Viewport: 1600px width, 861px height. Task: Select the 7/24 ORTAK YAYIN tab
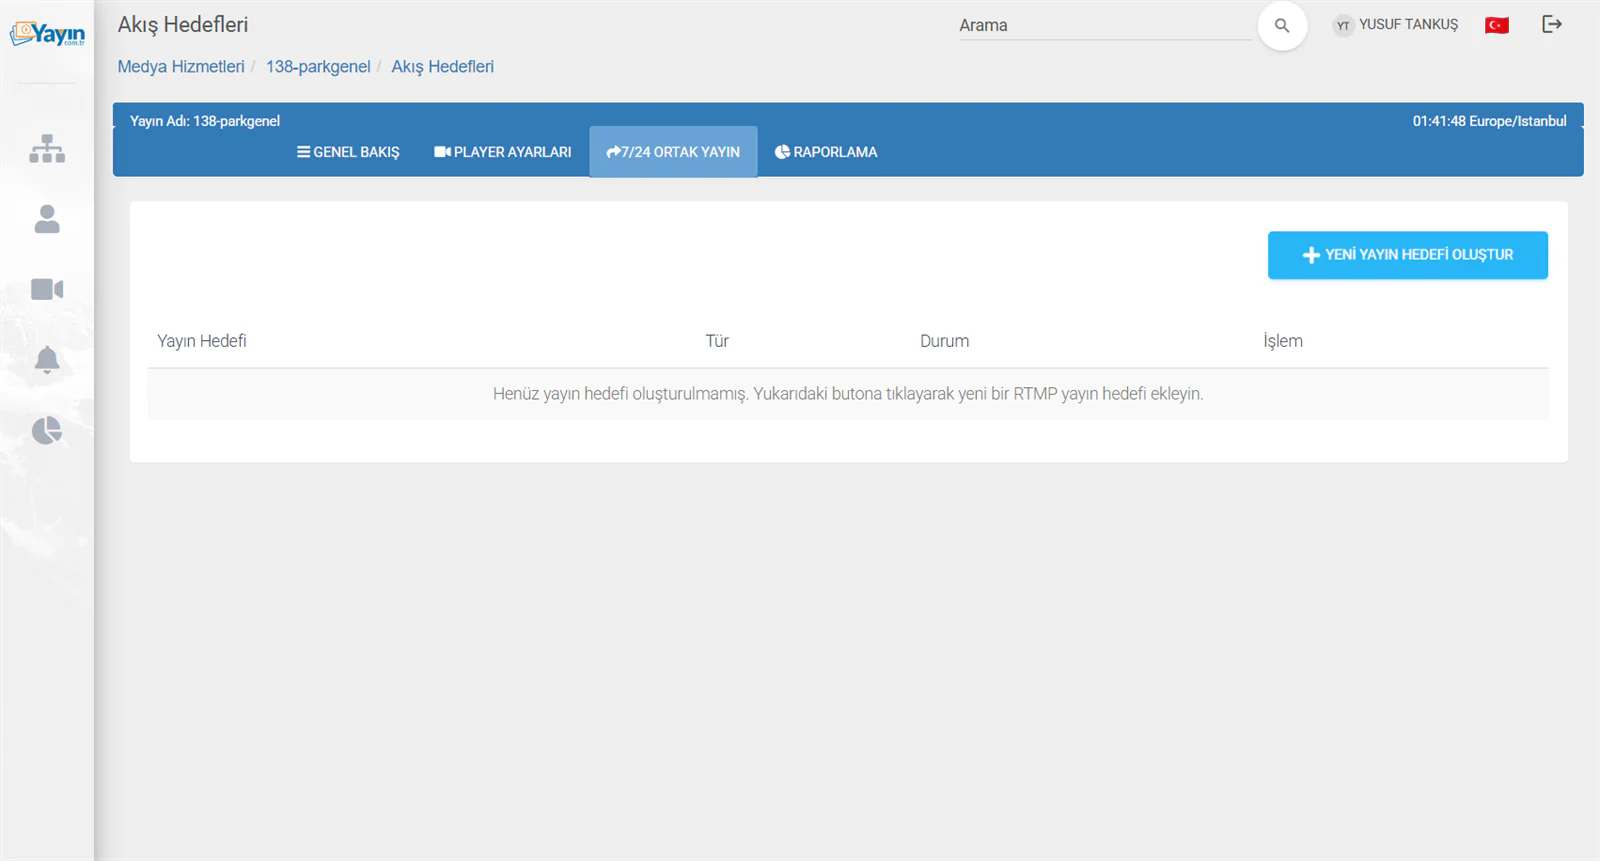673,152
